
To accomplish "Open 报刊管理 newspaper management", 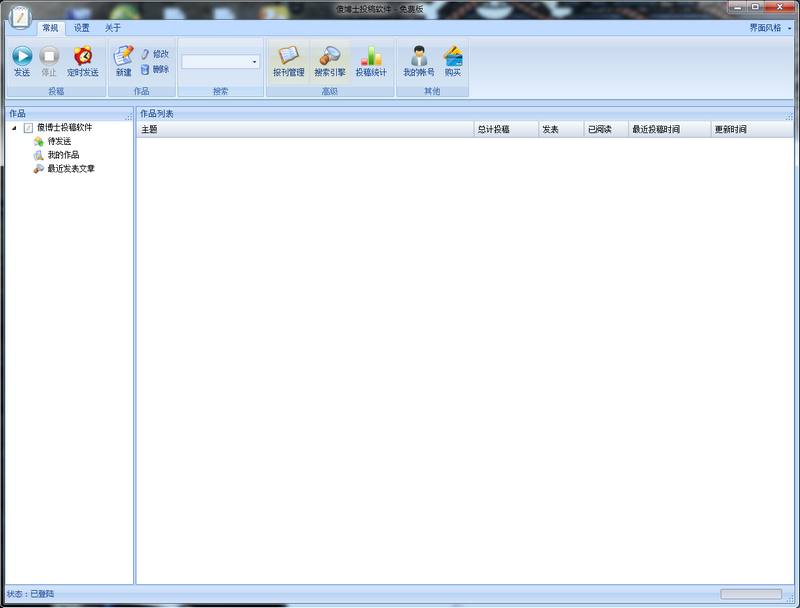I will 288,57.
